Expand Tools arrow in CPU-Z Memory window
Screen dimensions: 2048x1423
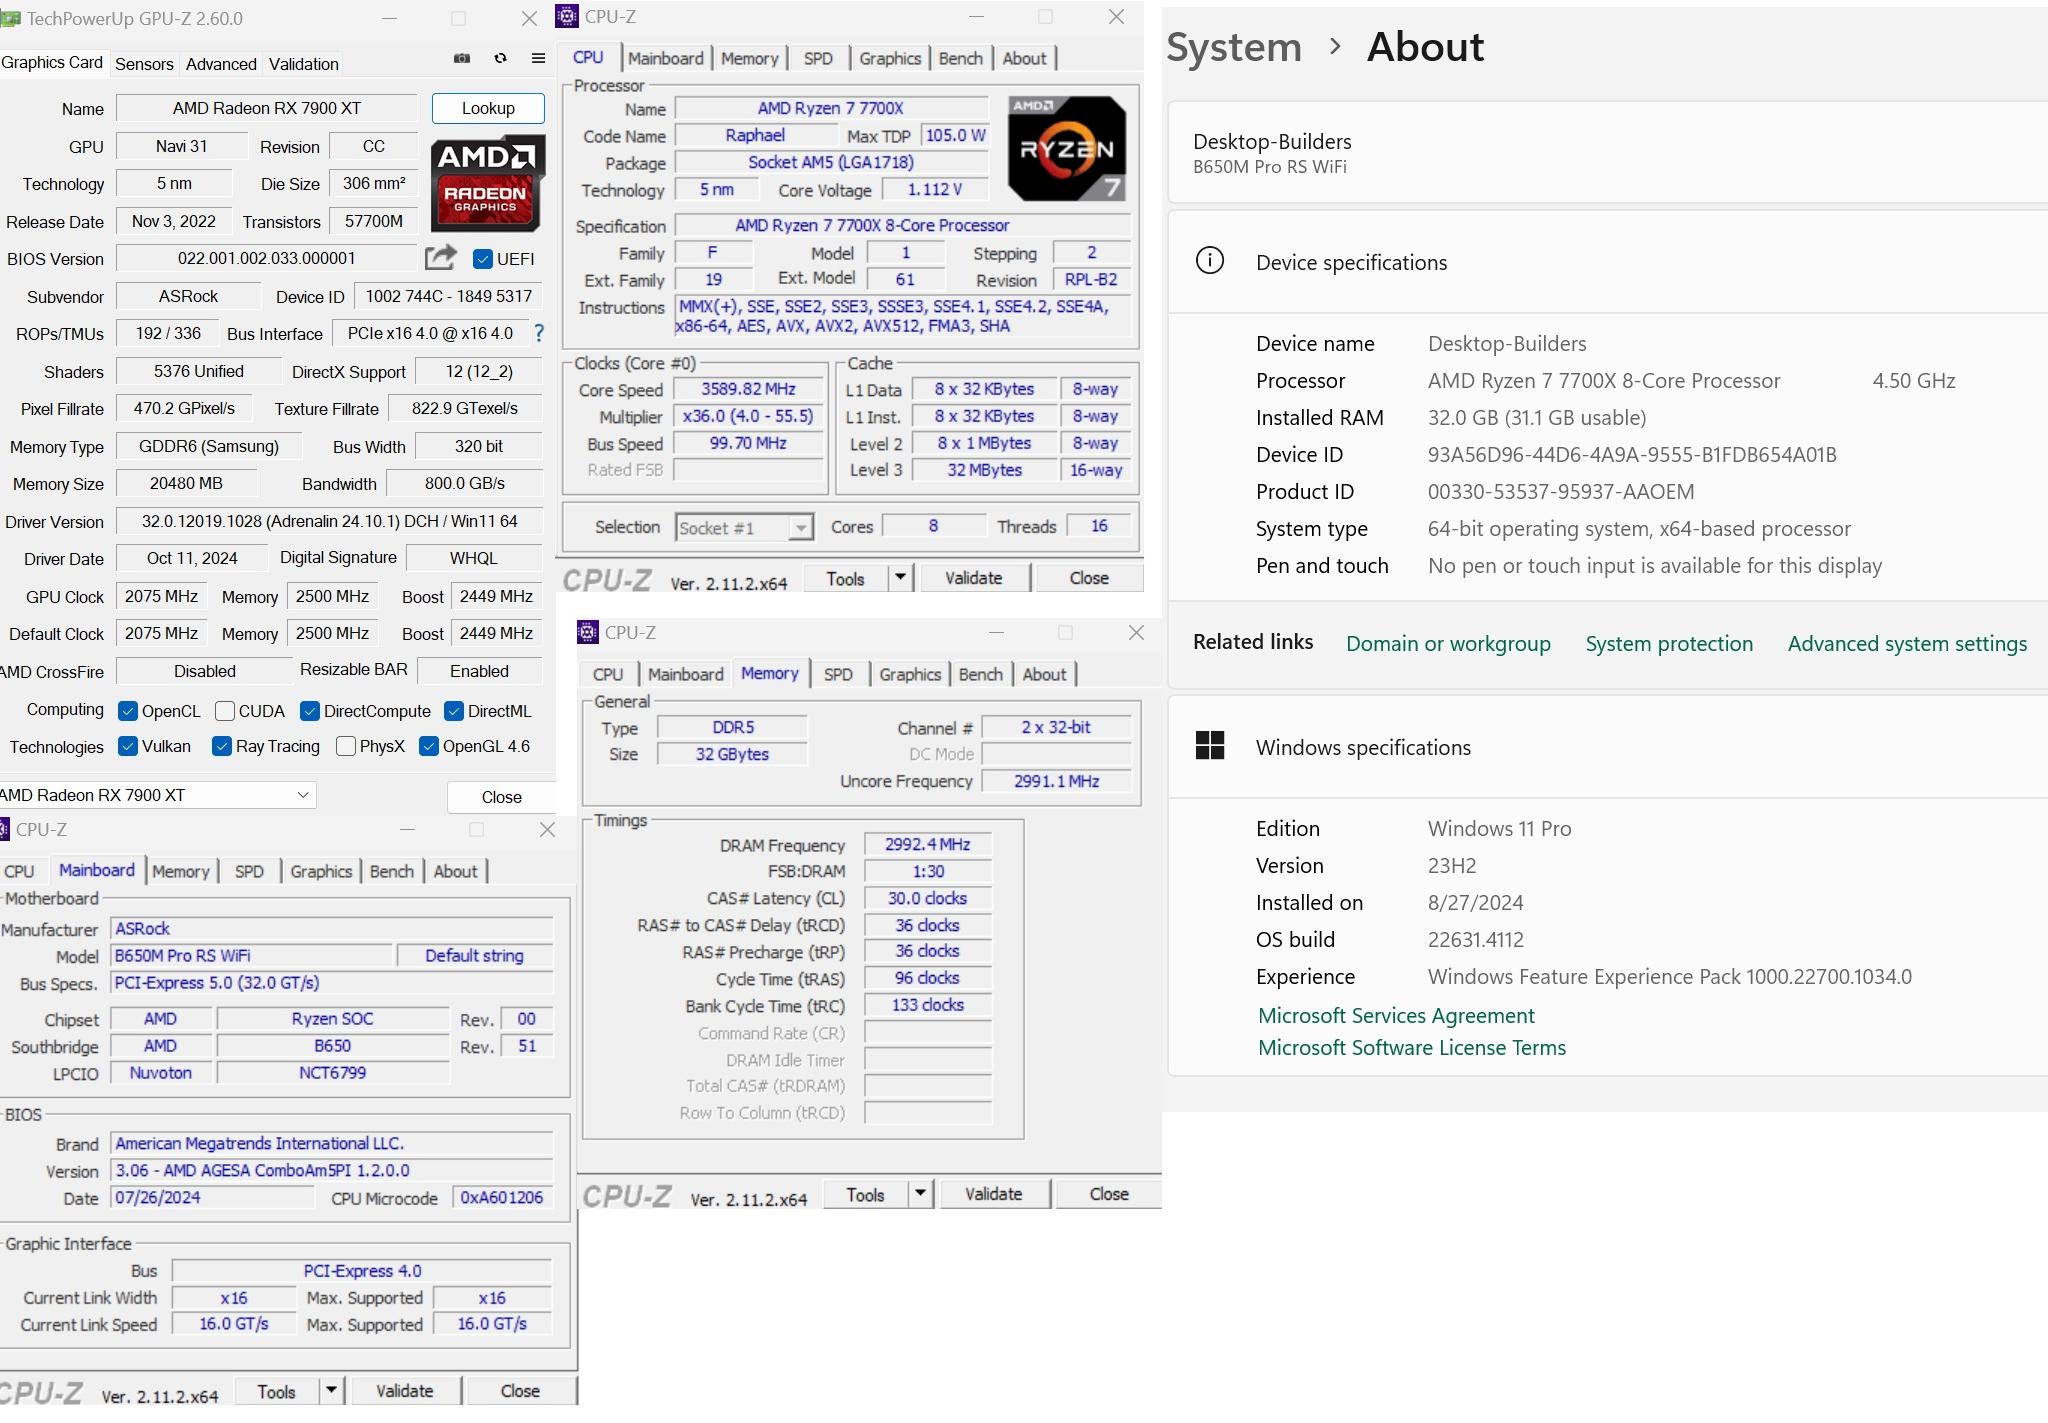point(921,1193)
